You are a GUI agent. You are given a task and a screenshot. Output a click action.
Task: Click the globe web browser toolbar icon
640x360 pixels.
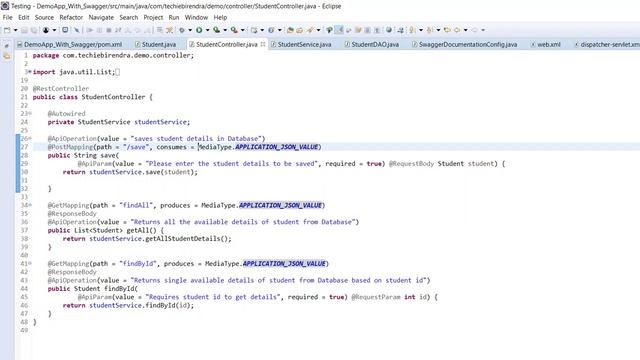pos(389,30)
